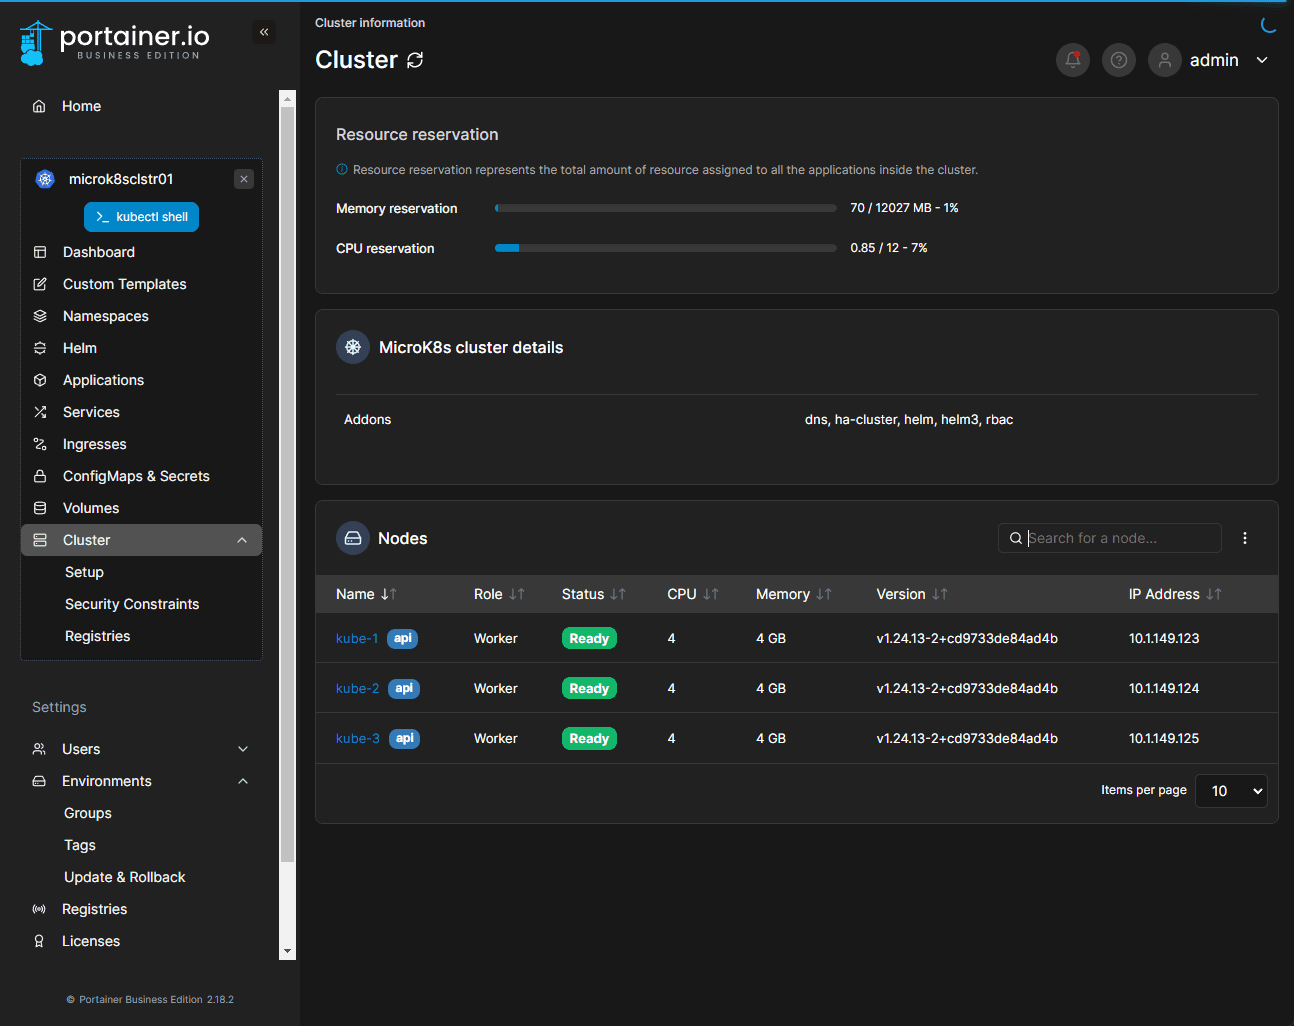Viewport: 1294px width, 1026px height.
Task: Open the kube-2 node link
Action: tap(357, 688)
